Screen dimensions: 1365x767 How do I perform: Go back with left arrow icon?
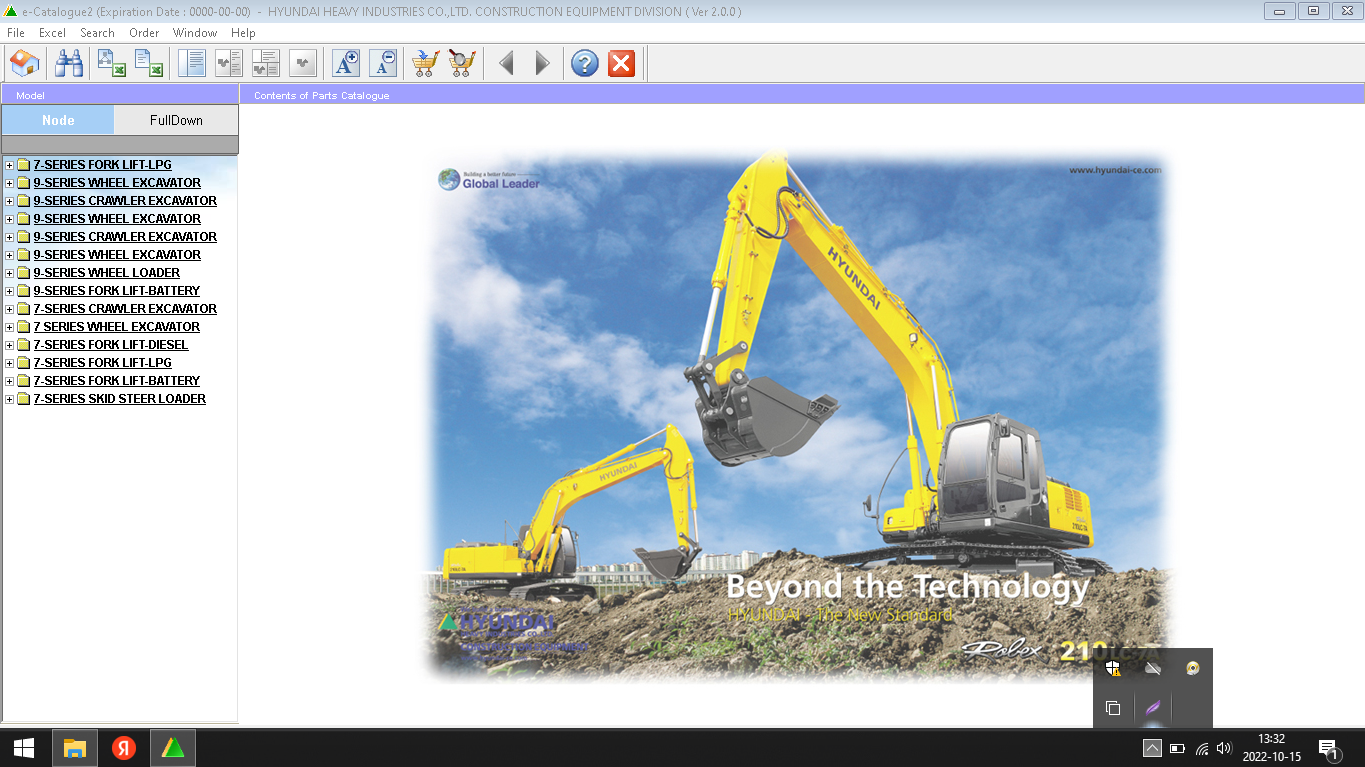pos(506,64)
